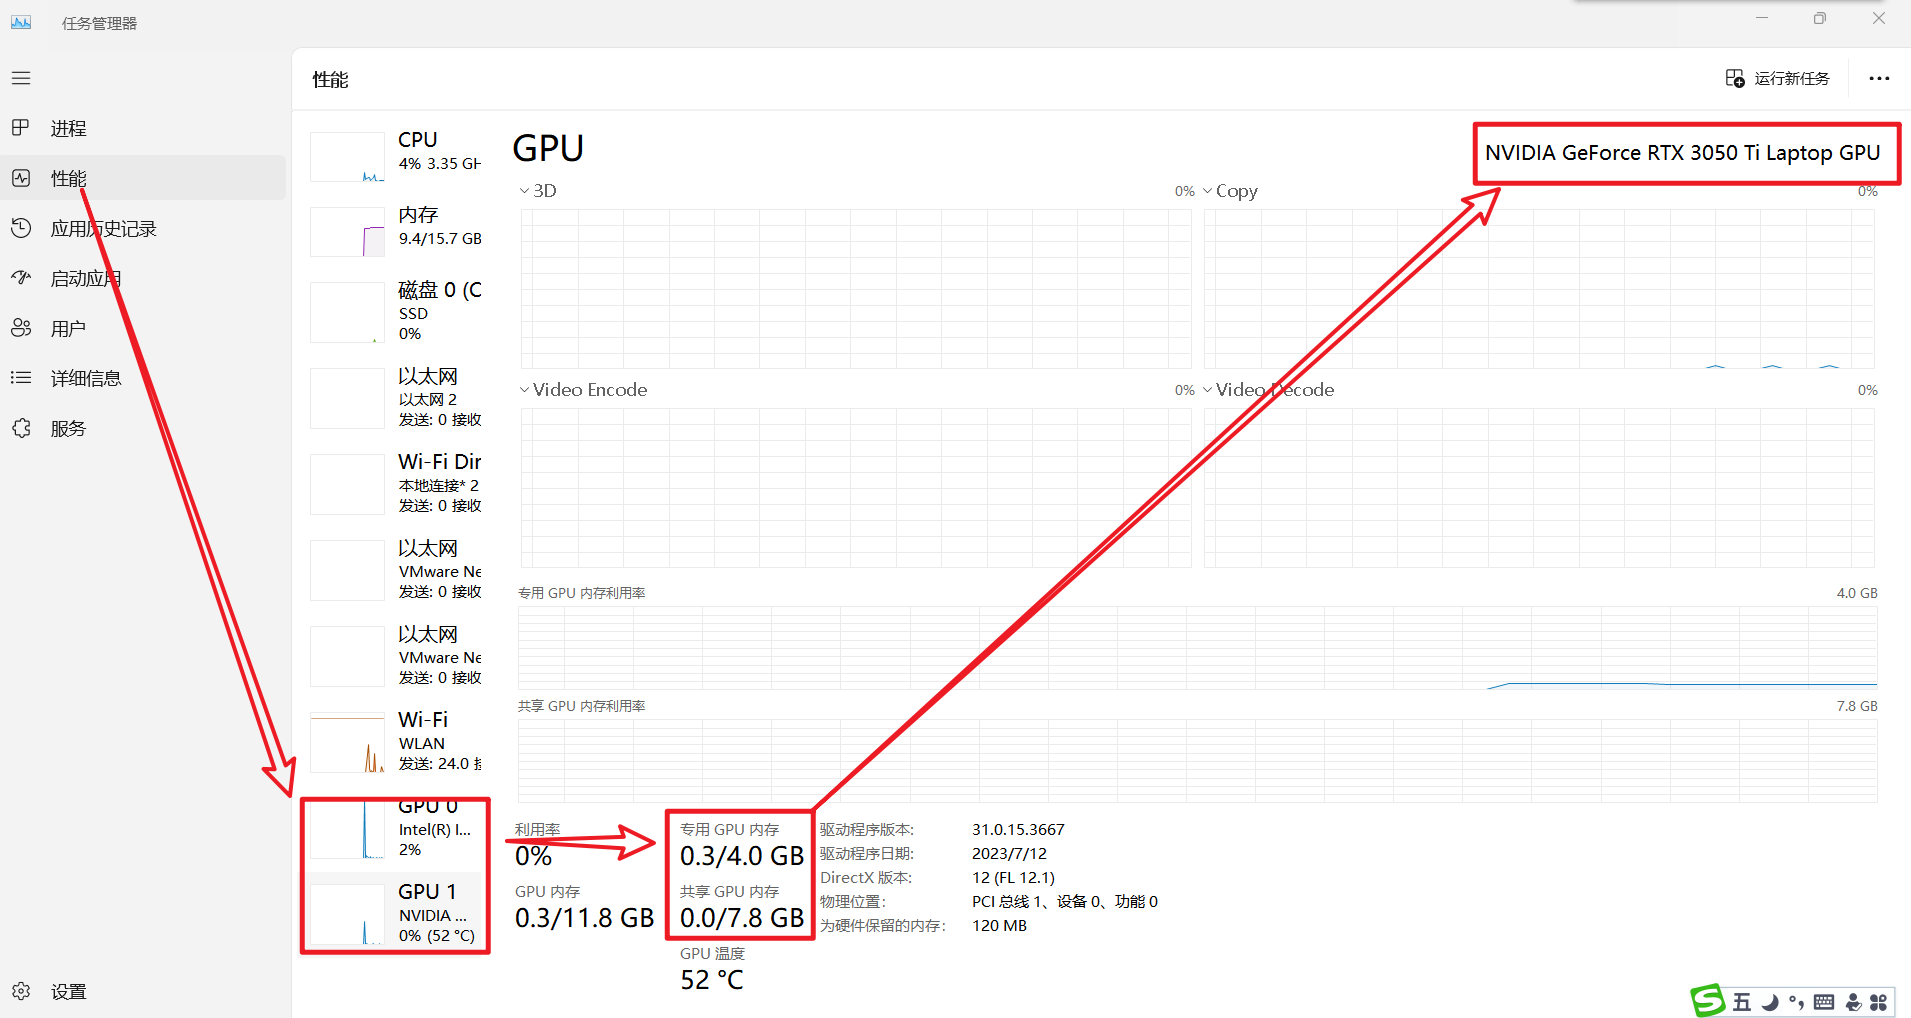Click the 专用 GPU 内存利用率 graph area
Image resolution: width=1911 pixels, height=1018 pixels.
click(x=1197, y=647)
